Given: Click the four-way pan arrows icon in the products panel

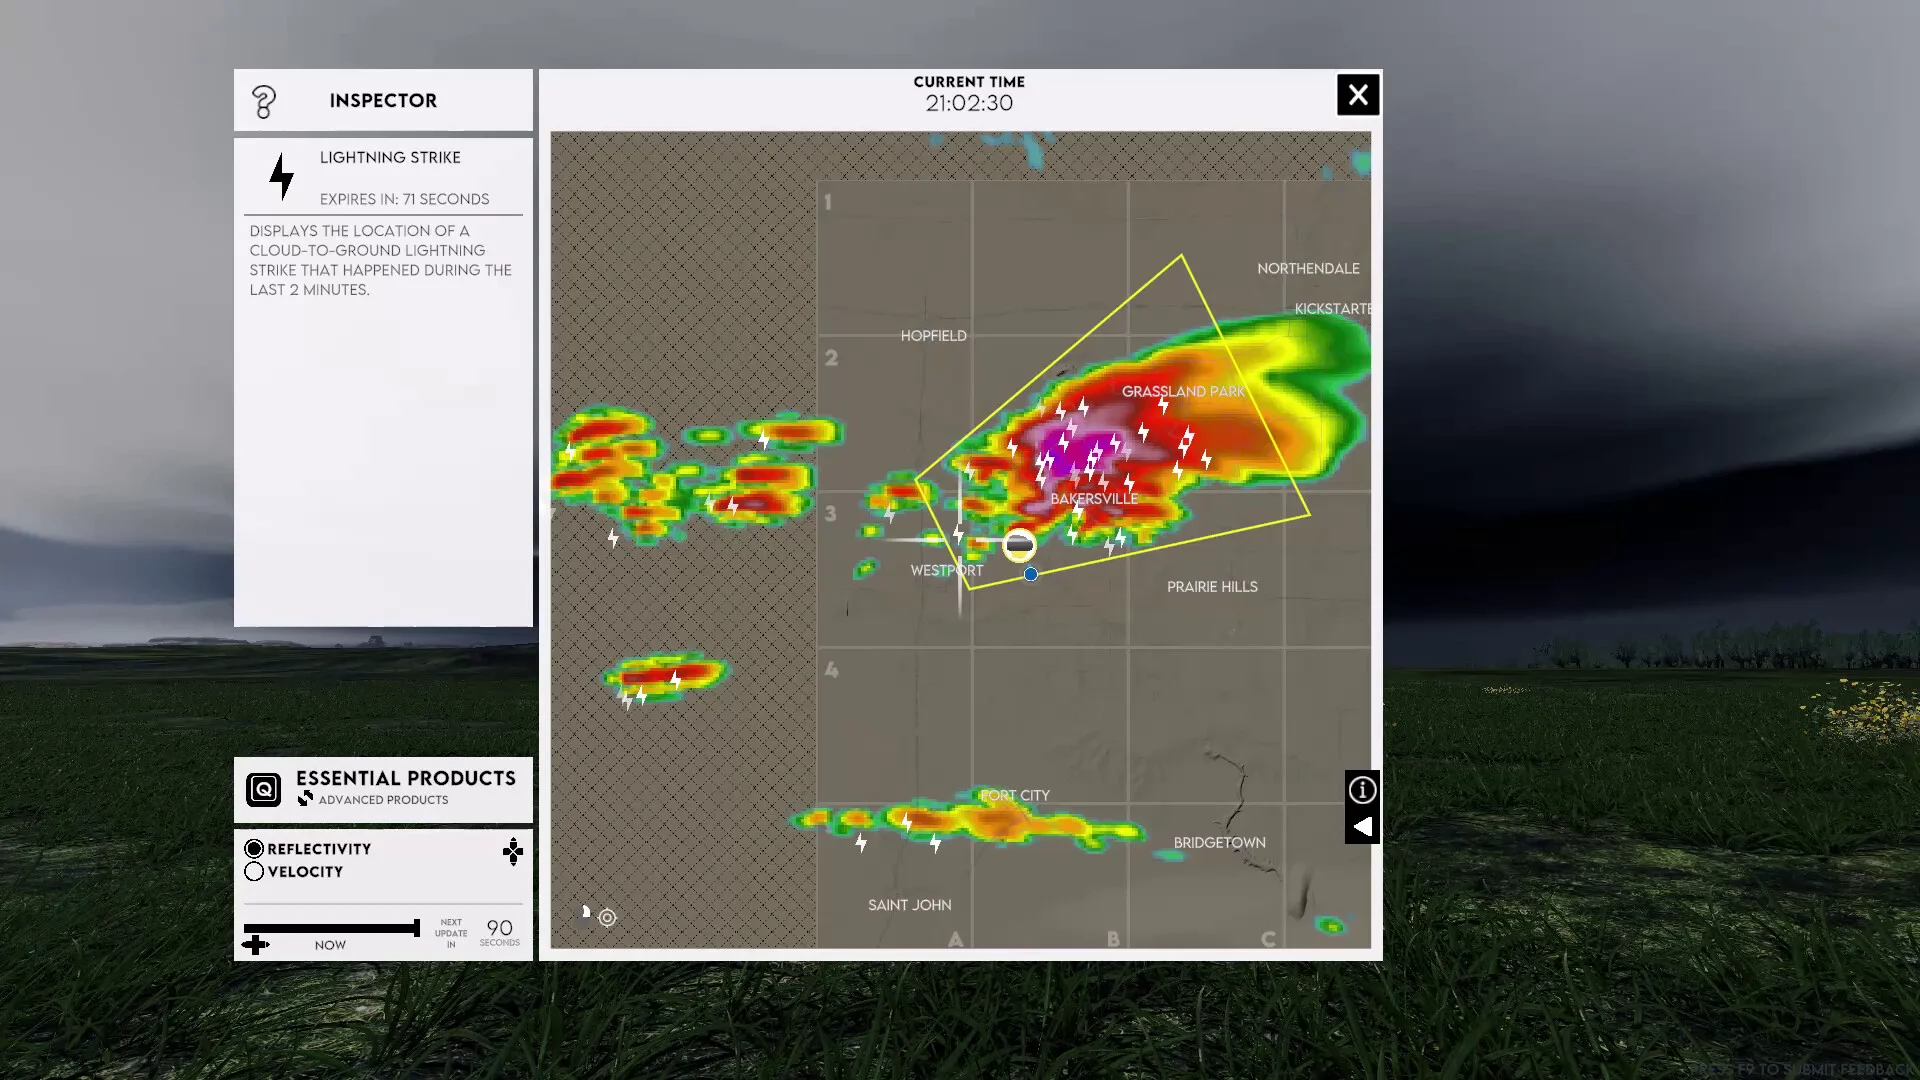Looking at the screenshot, I should click(513, 852).
